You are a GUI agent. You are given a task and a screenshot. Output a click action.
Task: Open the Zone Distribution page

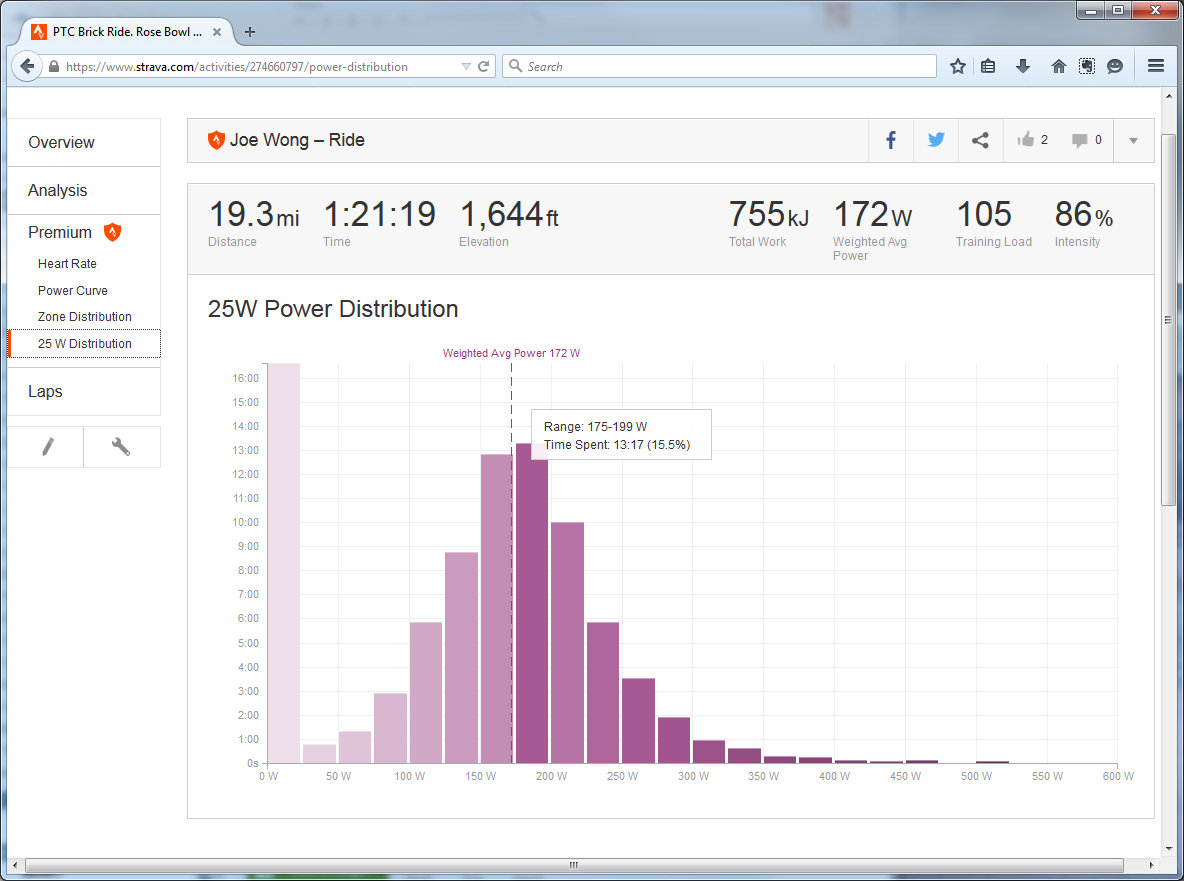point(84,317)
